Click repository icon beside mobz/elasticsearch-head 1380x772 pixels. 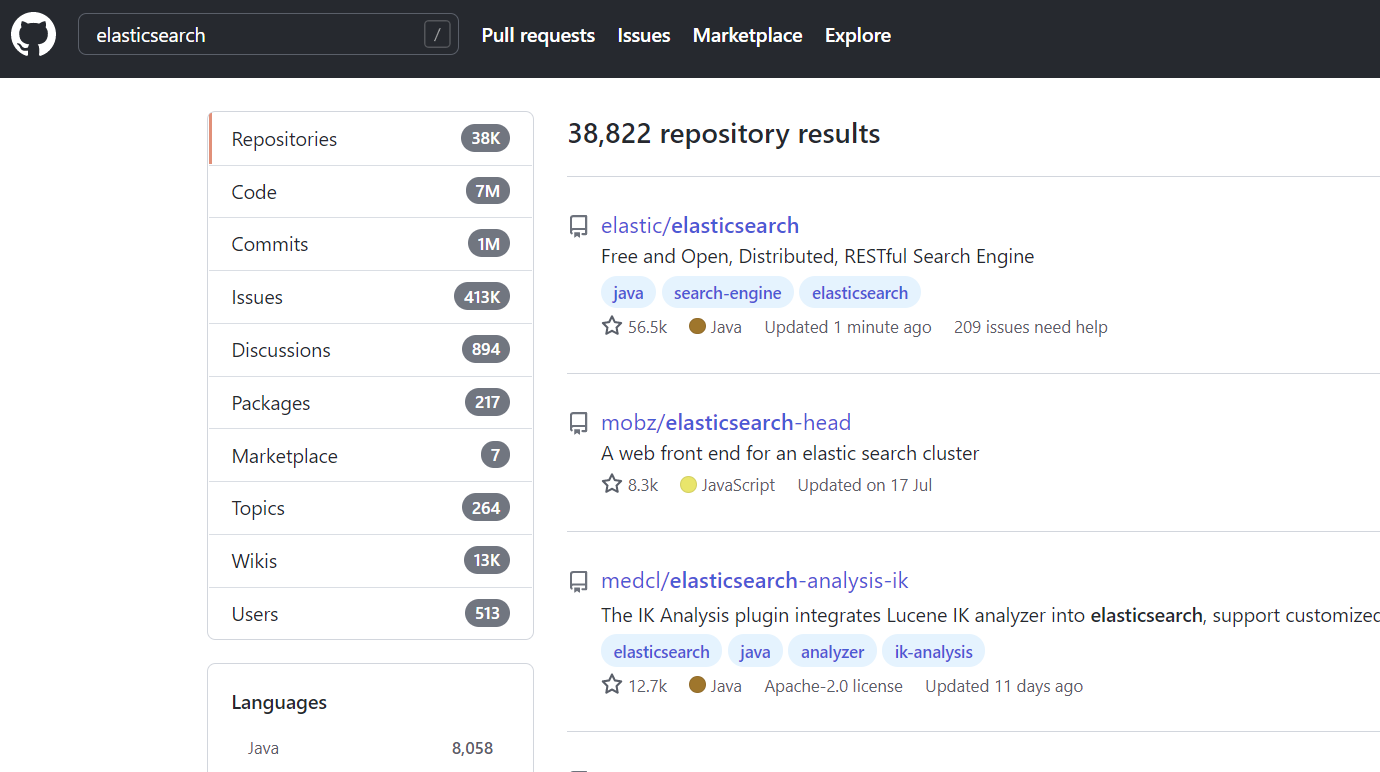[579, 423]
